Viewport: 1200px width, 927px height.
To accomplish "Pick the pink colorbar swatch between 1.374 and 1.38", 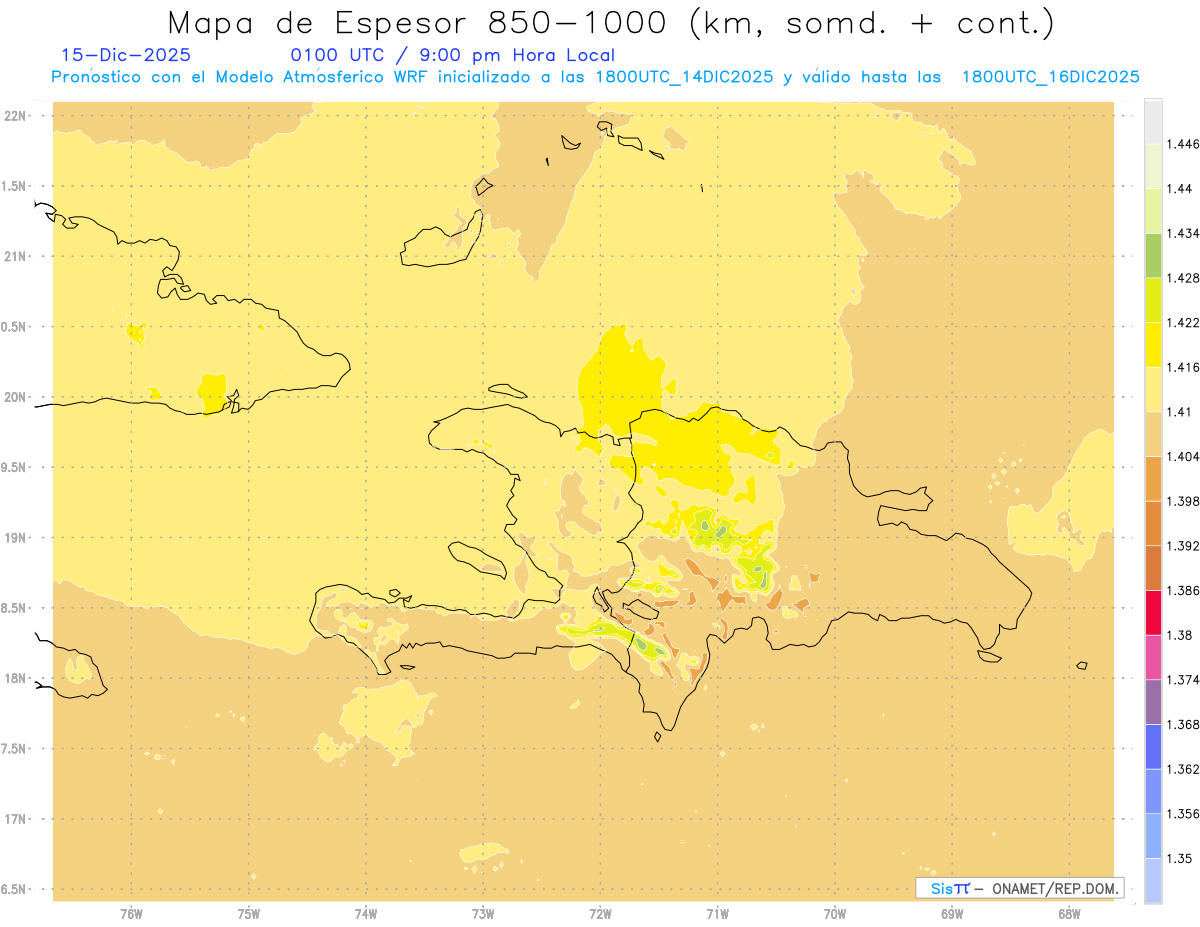I will (1153, 657).
